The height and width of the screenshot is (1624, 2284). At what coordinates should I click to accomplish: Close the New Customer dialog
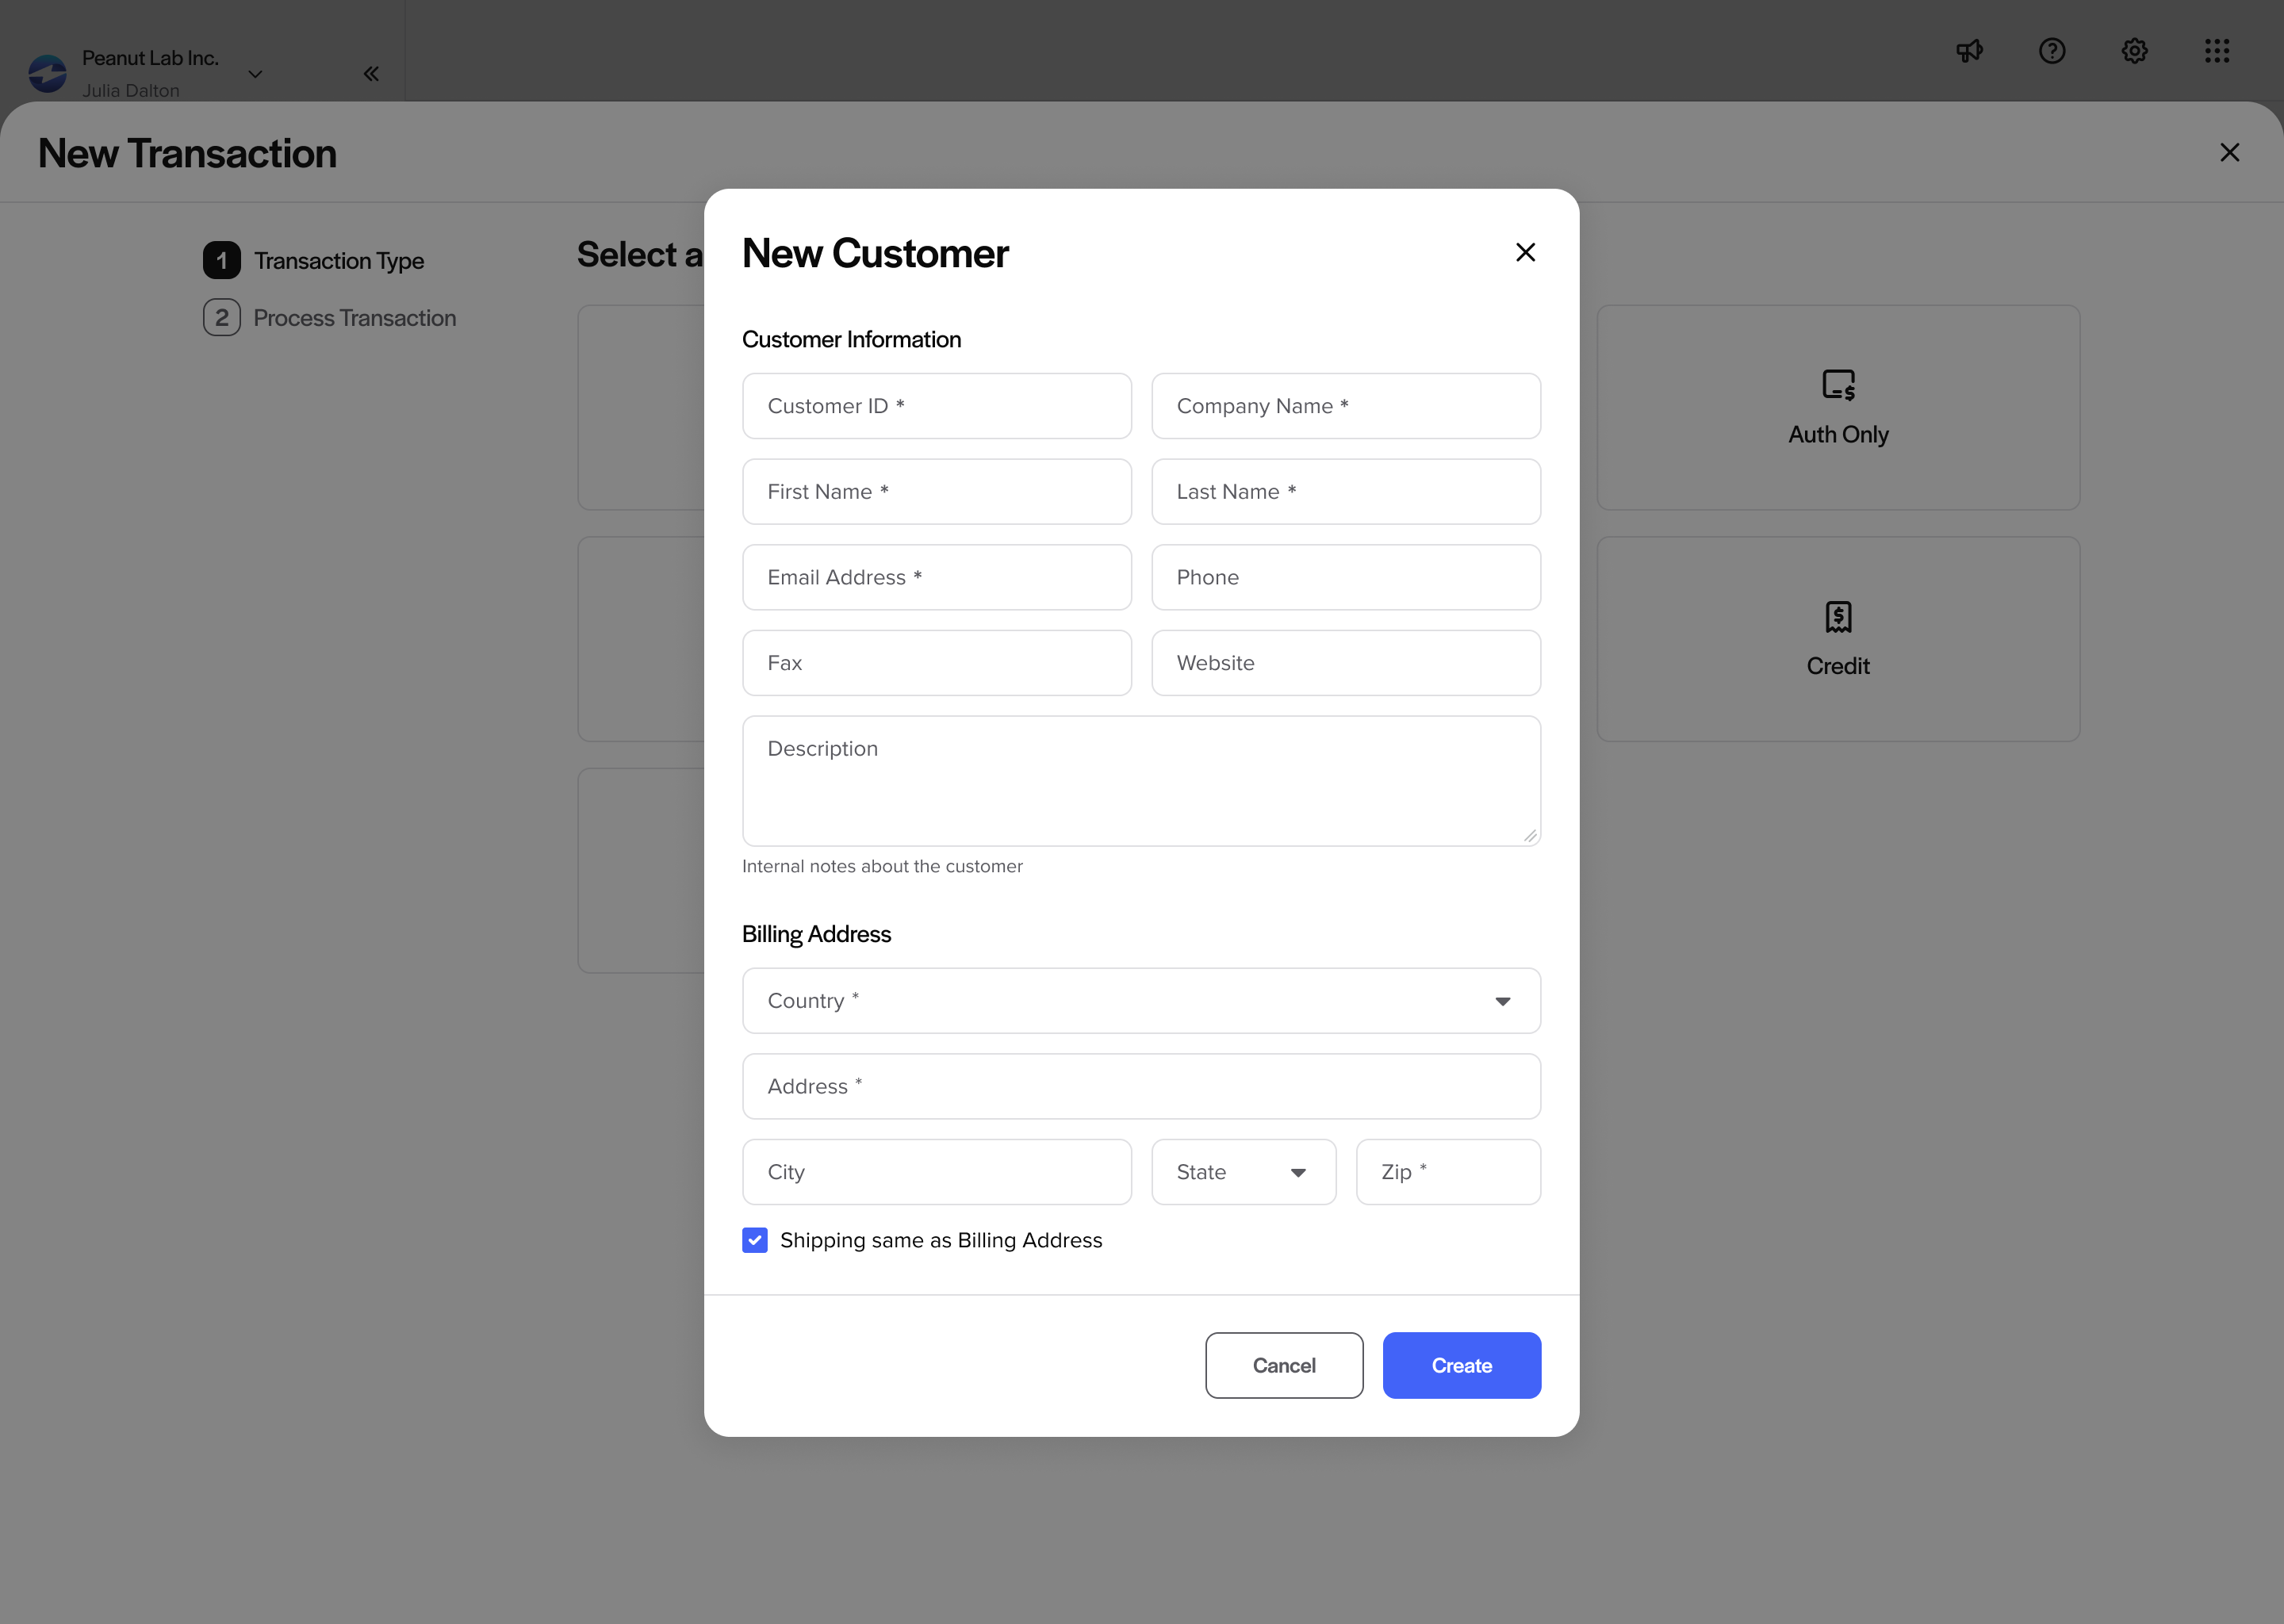coord(1525,252)
